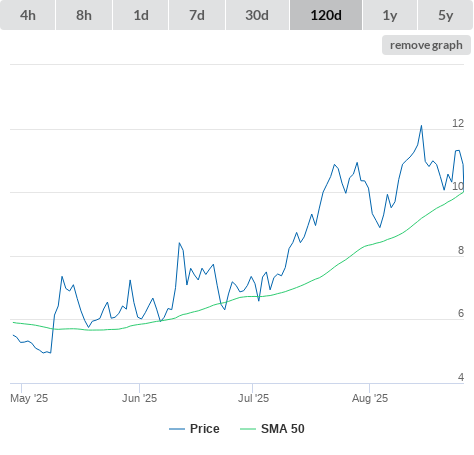
Task: Click the remove graph button
Action: click(x=426, y=45)
